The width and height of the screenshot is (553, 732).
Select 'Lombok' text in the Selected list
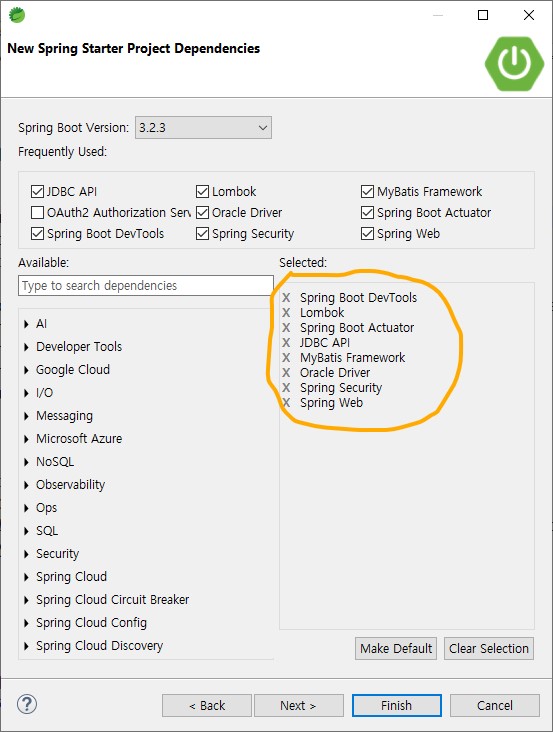(322, 313)
